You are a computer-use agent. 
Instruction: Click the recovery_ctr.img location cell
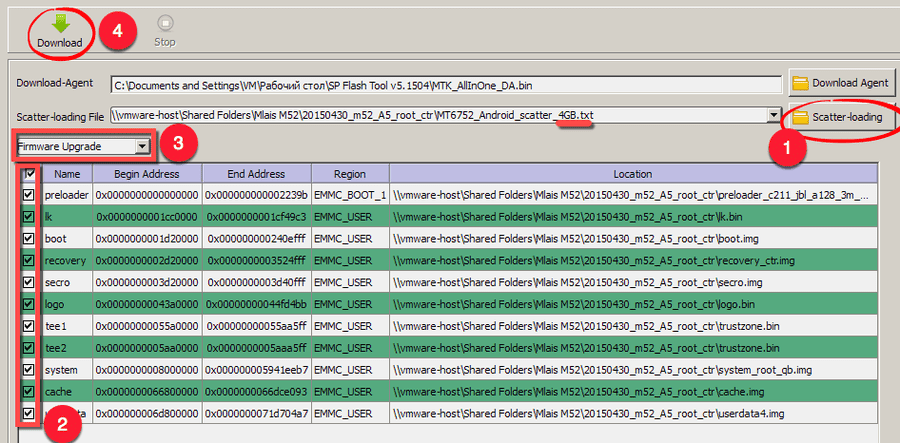tap(633, 261)
